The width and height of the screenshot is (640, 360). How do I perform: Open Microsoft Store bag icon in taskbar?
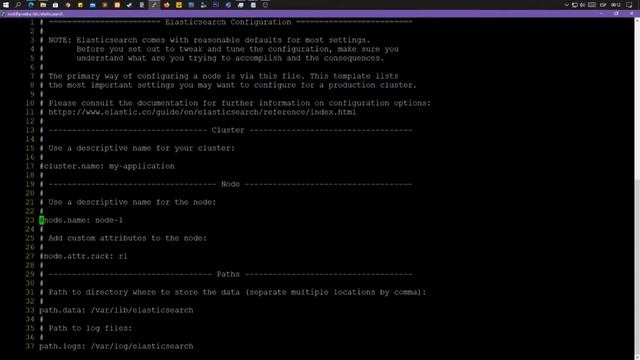(x=56, y=5)
